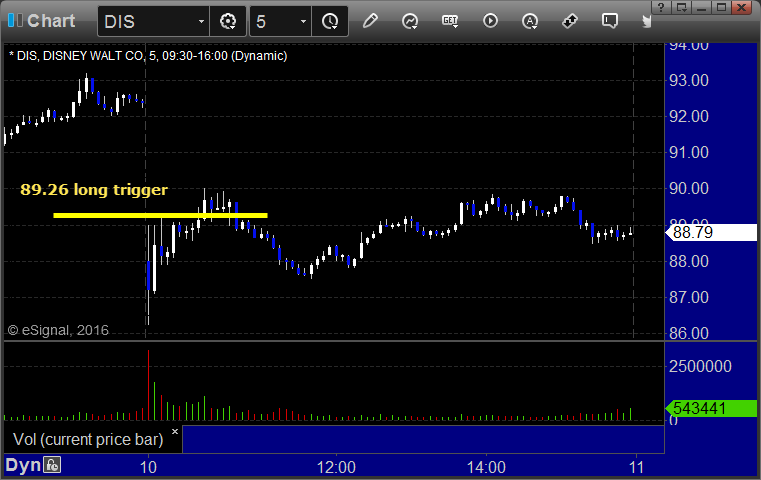Click the 2500000 volume axis label
The height and width of the screenshot is (480, 761).
pyautogui.click(x=700, y=366)
